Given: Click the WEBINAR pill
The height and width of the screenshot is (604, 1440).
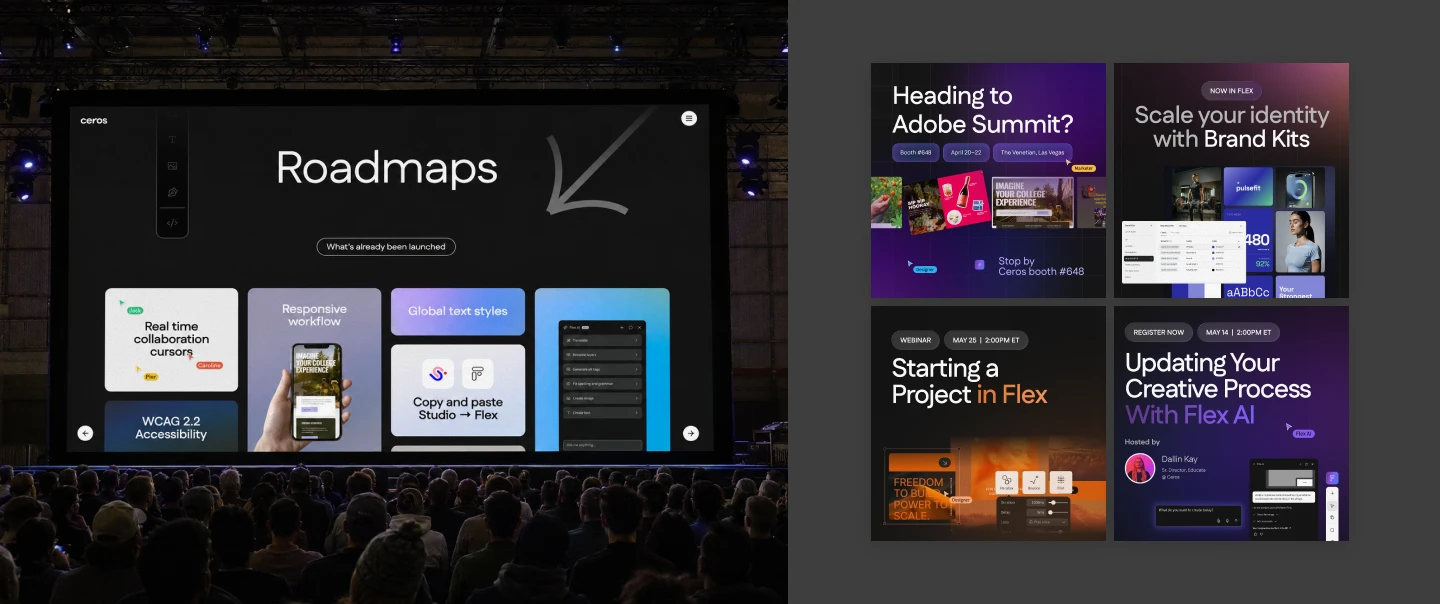Looking at the screenshot, I should click(x=916, y=340).
